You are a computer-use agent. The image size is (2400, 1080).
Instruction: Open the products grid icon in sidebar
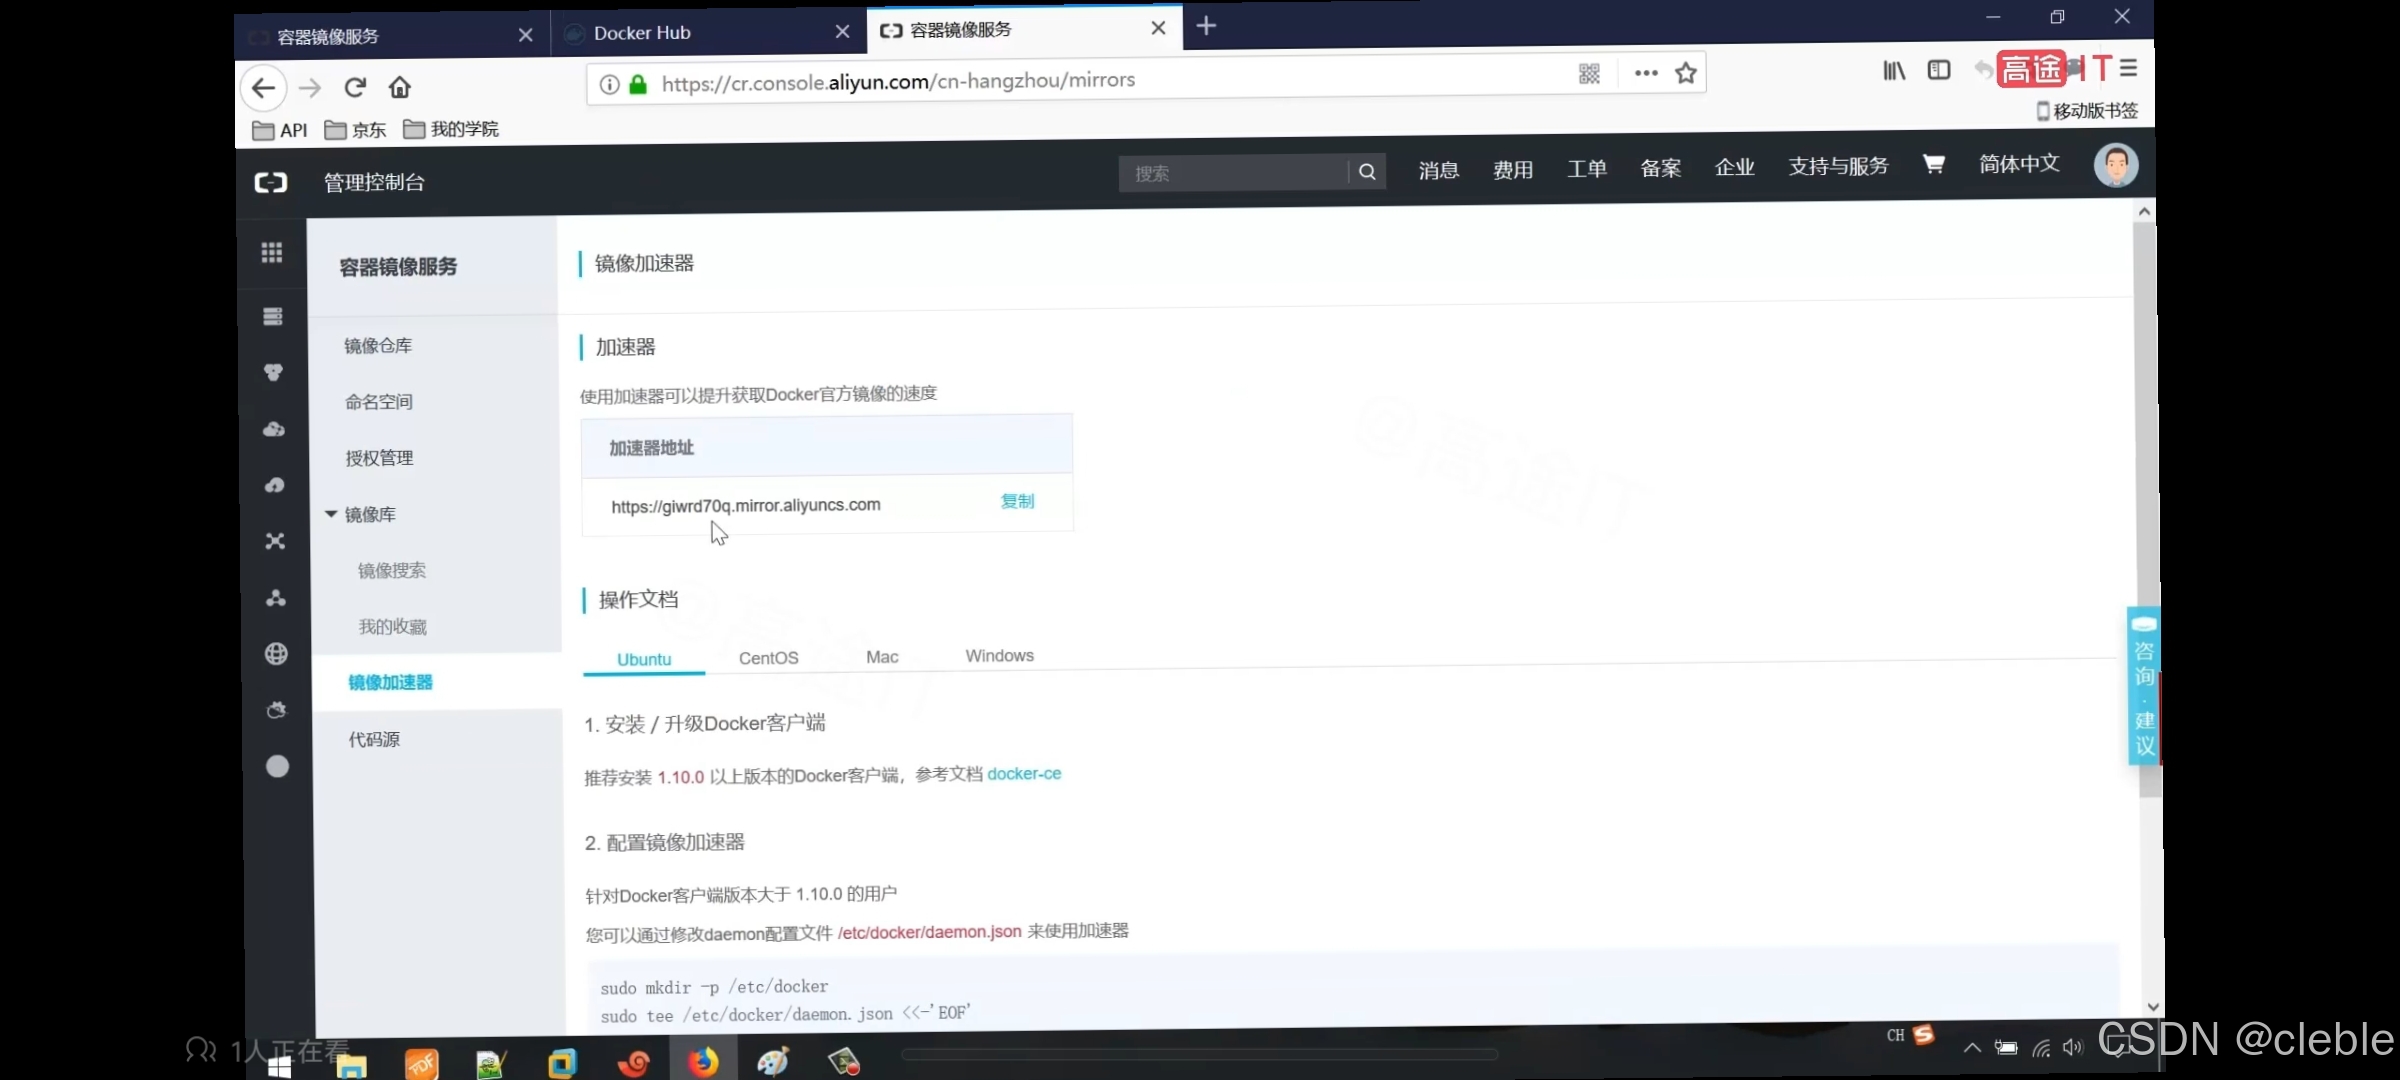[x=272, y=252]
